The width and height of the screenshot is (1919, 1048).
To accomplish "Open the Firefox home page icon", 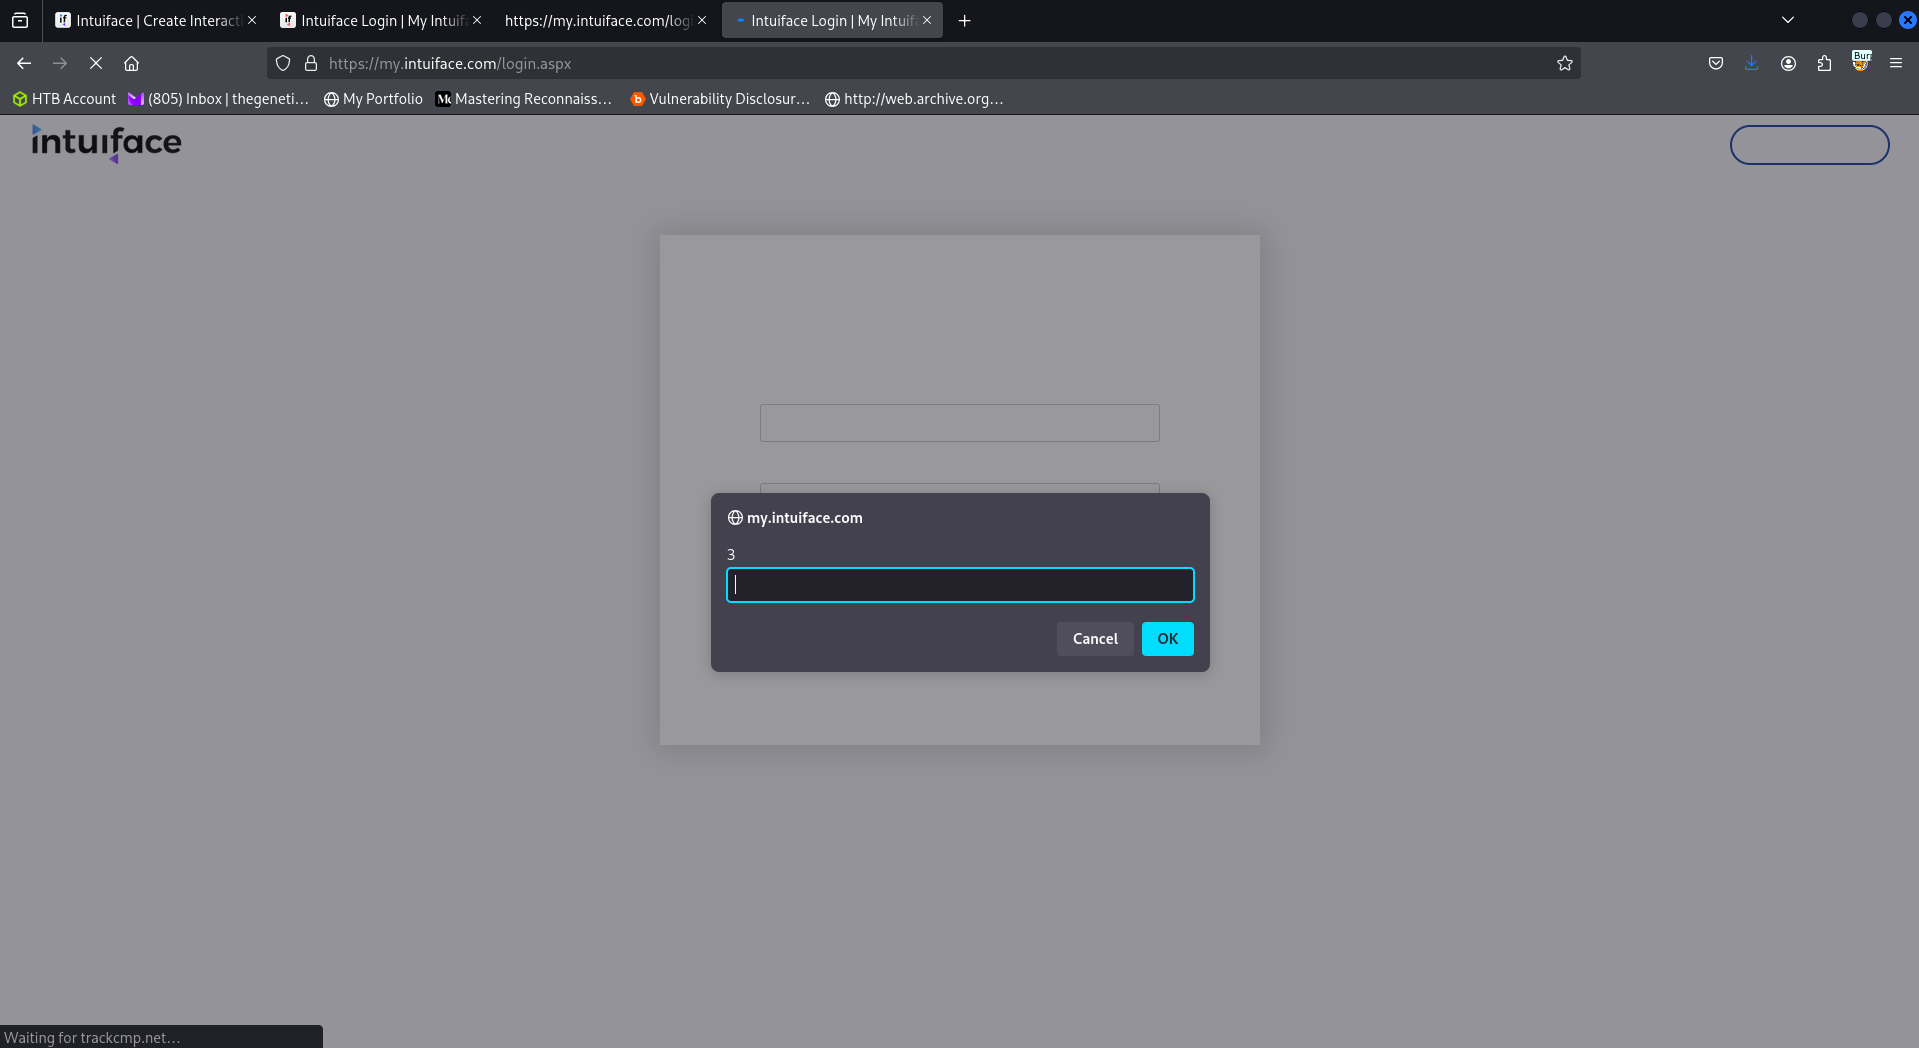I will [131, 63].
